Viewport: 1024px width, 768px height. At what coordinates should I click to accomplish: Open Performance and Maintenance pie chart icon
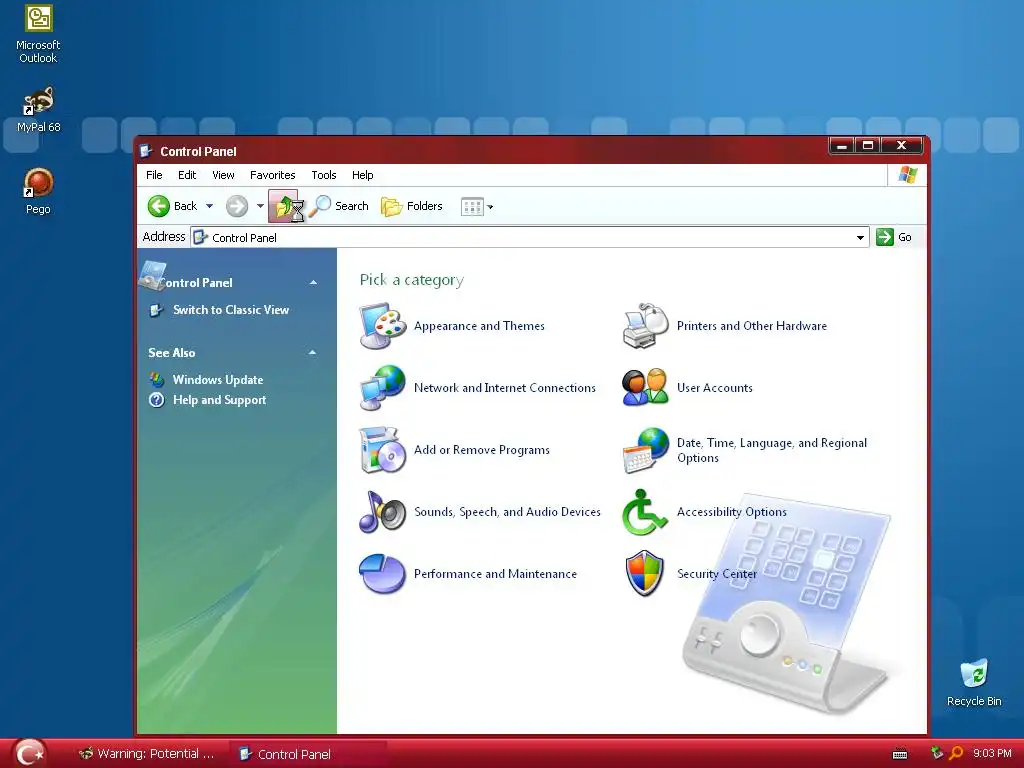pyautogui.click(x=383, y=573)
